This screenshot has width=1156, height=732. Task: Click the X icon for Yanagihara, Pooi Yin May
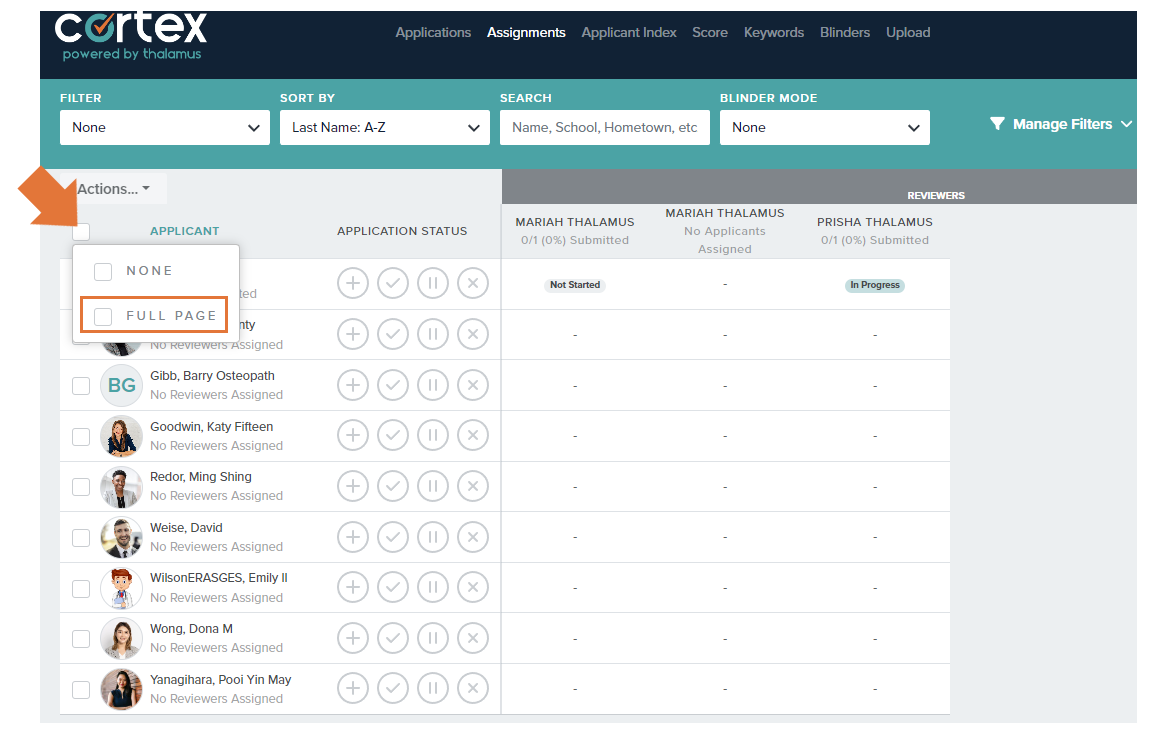click(473, 688)
